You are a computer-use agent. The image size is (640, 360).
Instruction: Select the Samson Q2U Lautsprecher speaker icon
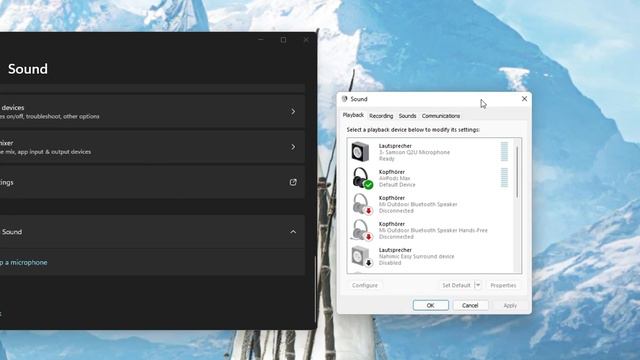pos(360,152)
